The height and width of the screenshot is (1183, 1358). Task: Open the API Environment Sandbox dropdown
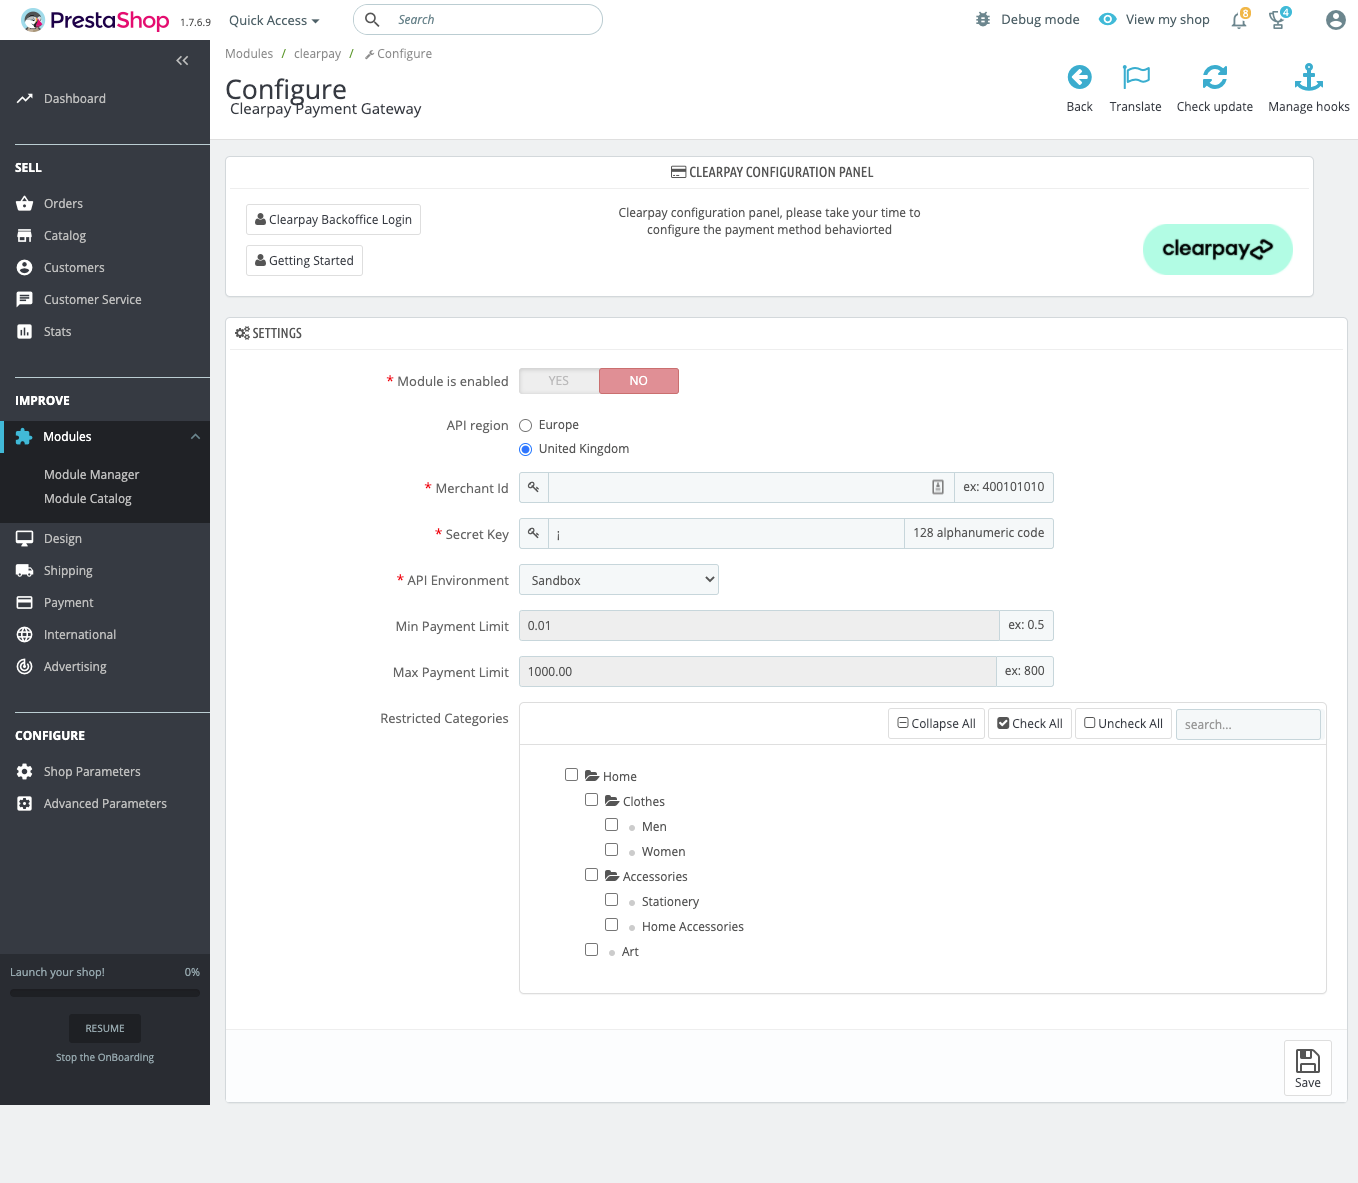point(619,580)
